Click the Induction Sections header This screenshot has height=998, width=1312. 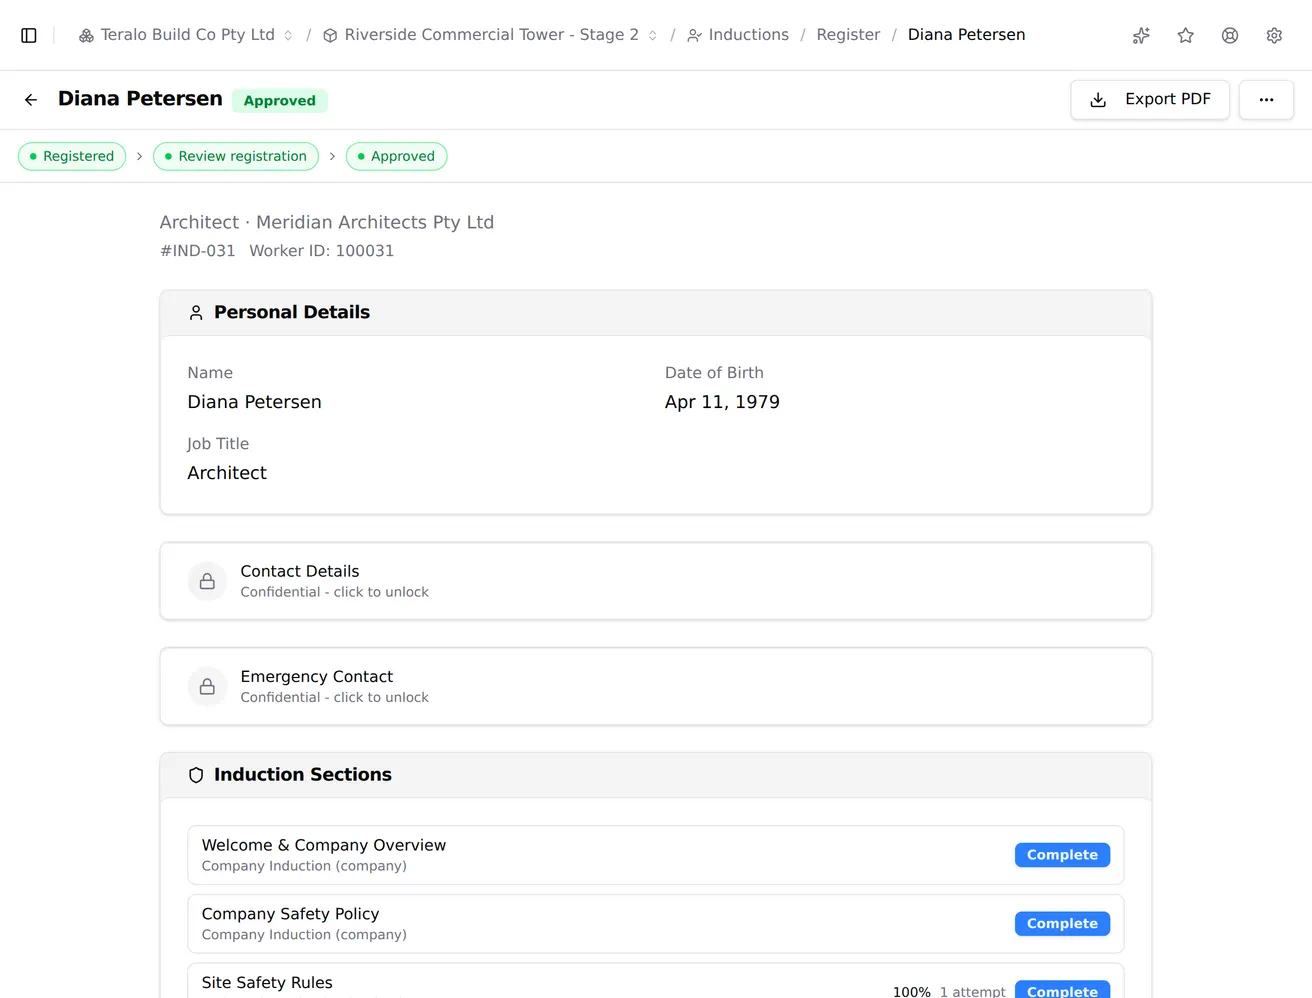click(x=656, y=775)
